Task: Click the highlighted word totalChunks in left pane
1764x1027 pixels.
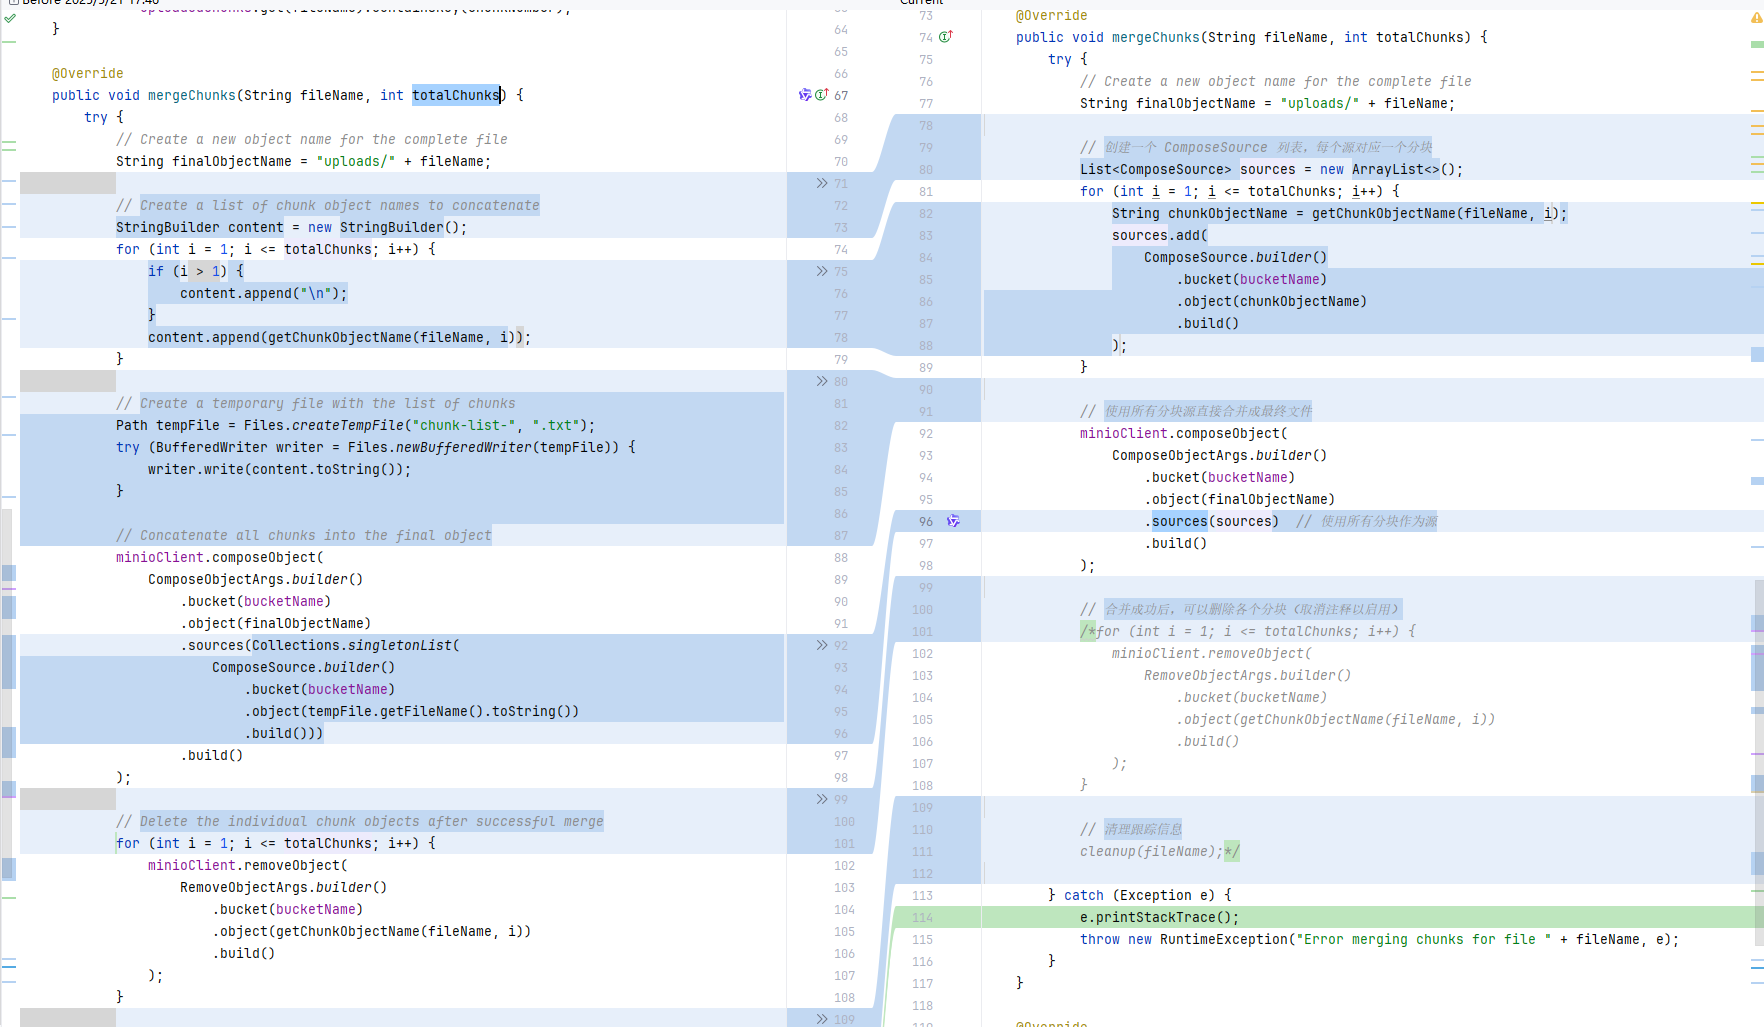Action: (456, 95)
